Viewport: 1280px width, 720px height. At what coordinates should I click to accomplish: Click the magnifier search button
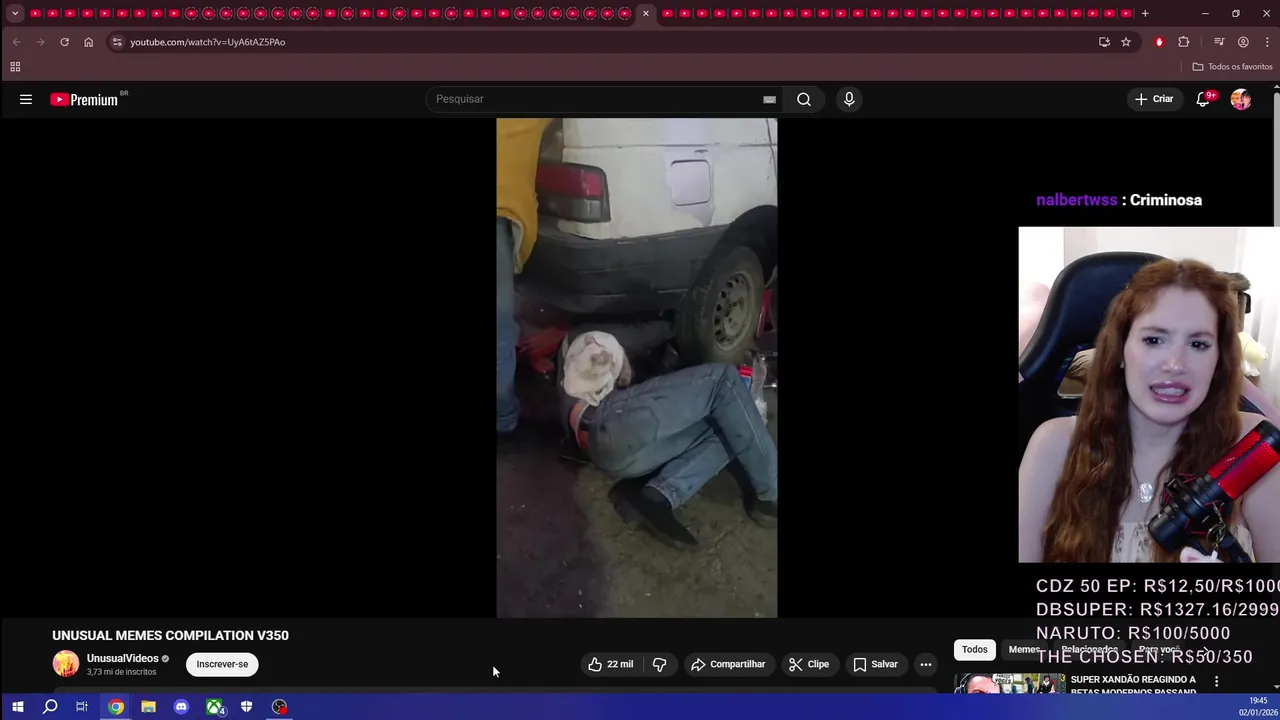804,99
